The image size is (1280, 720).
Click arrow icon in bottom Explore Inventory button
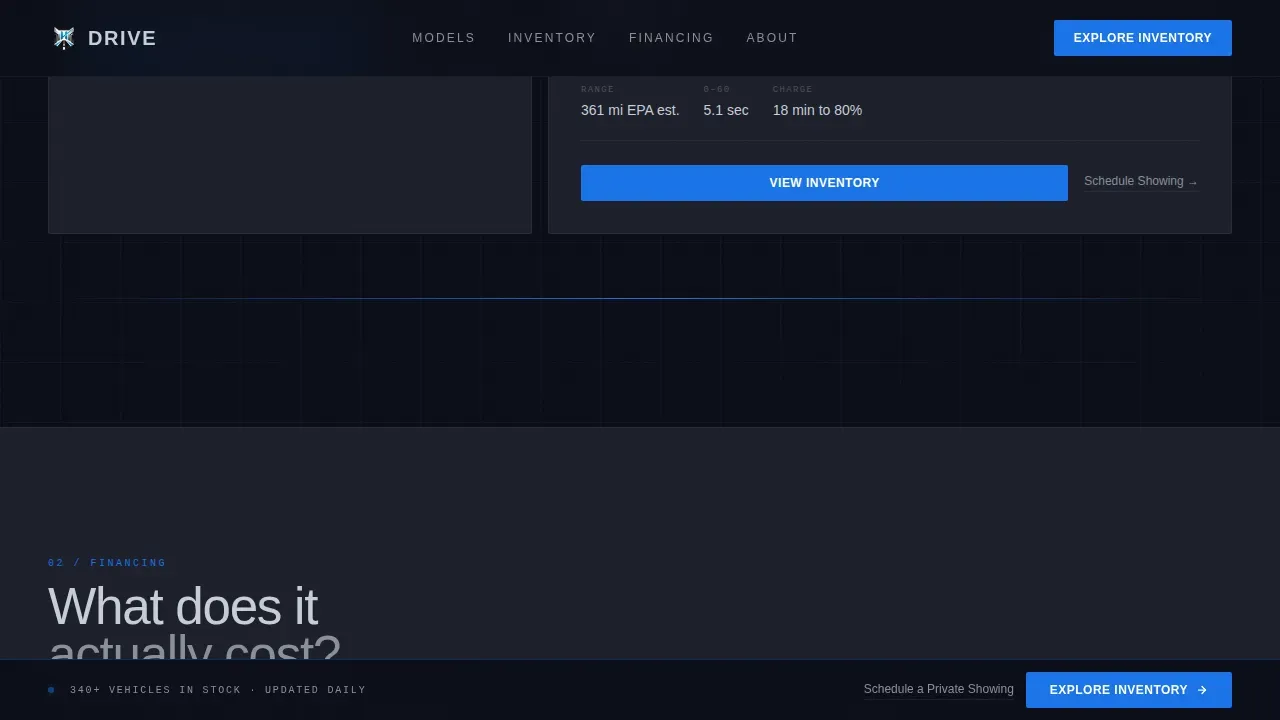coord(1202,690)
